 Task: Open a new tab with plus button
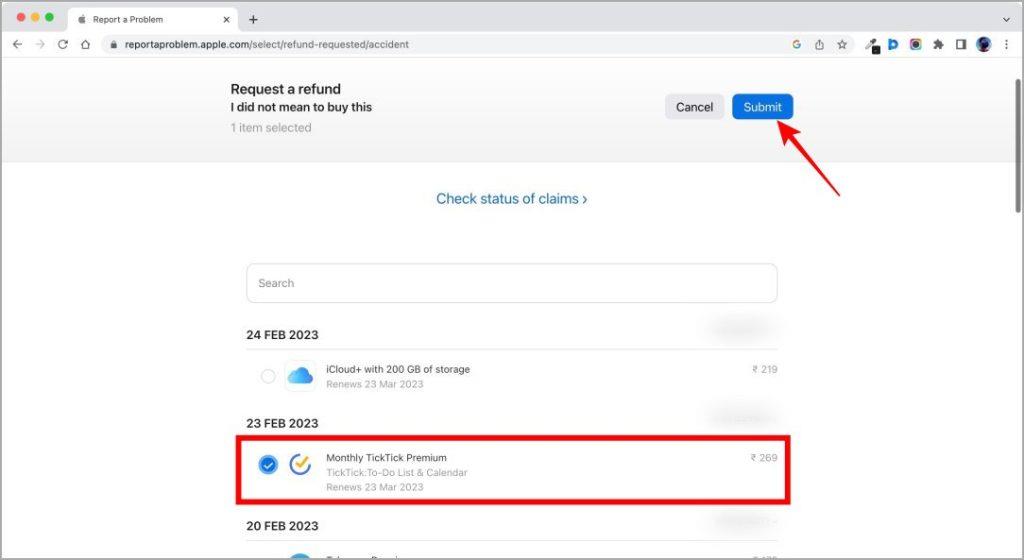(x=253, y=20)
